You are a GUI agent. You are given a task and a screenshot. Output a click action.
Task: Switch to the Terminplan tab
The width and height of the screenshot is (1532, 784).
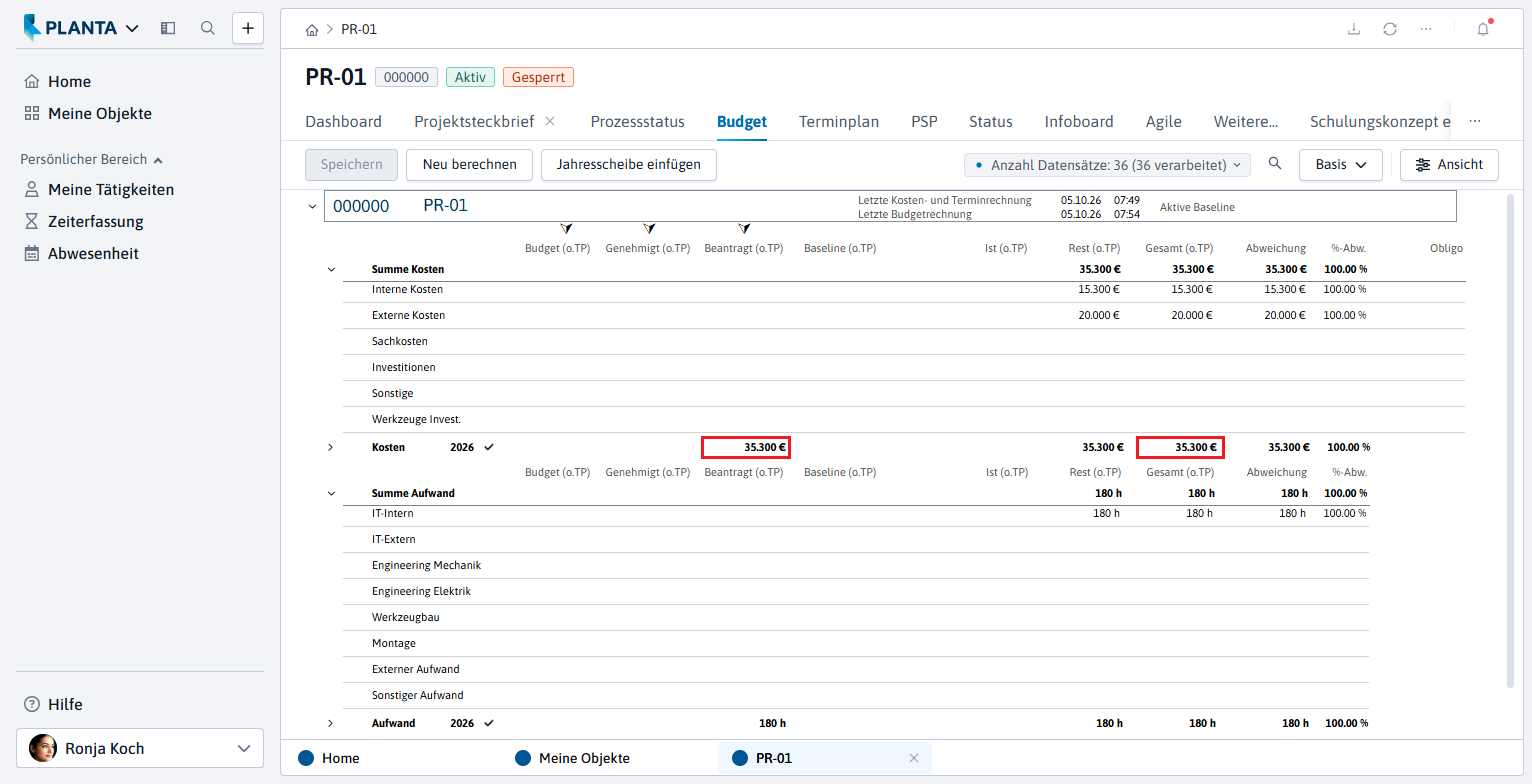[x=839, y=122]
